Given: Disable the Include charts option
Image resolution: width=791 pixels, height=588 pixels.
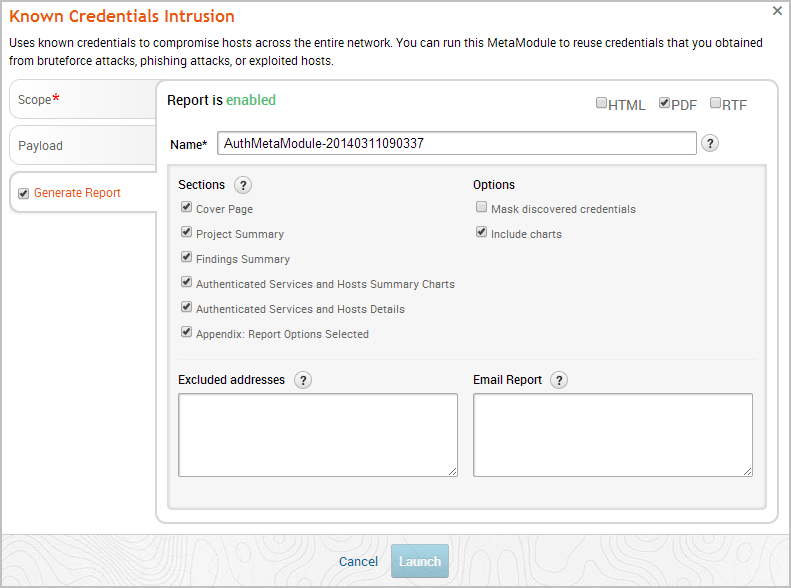Looking at the screenshot, I should pyautogui.click(x=482, y=233).
